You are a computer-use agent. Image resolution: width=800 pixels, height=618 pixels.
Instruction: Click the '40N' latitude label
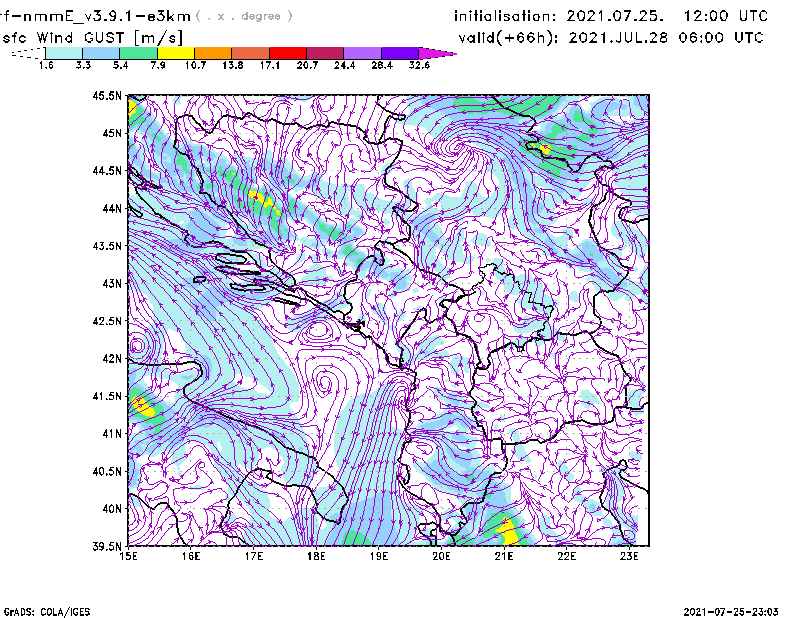pyautogui.click(x=112, y=509)
